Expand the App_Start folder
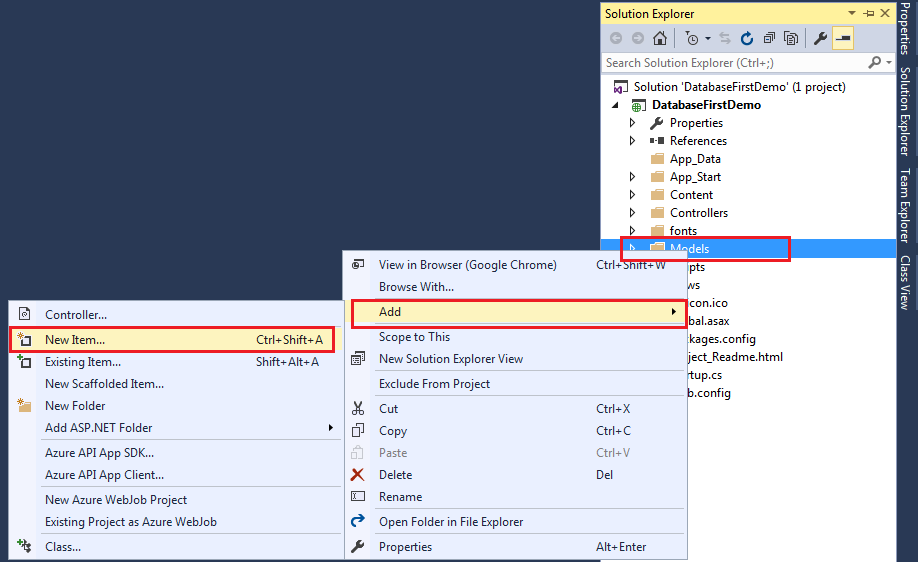The width and height of the screenshot is (918, 562). click(x=632, y=177)
